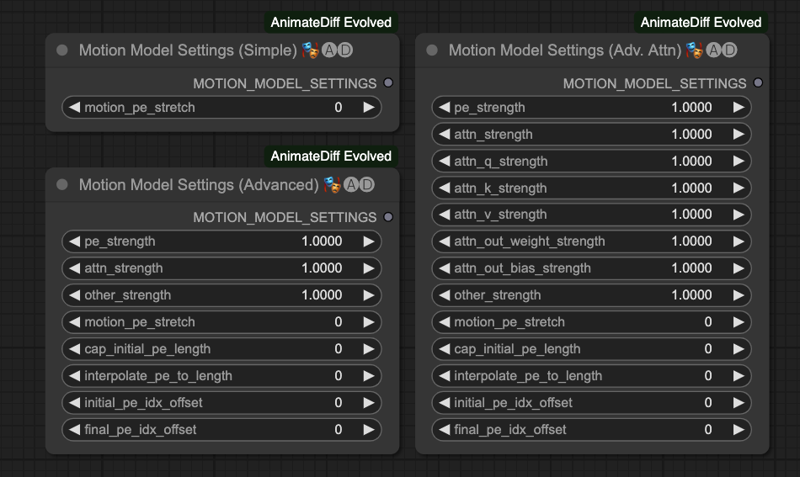Collapse the Motion Model Settings (Adv. Attn) node dot
This screenshot has width=800, height=477.
coord(432,50)
